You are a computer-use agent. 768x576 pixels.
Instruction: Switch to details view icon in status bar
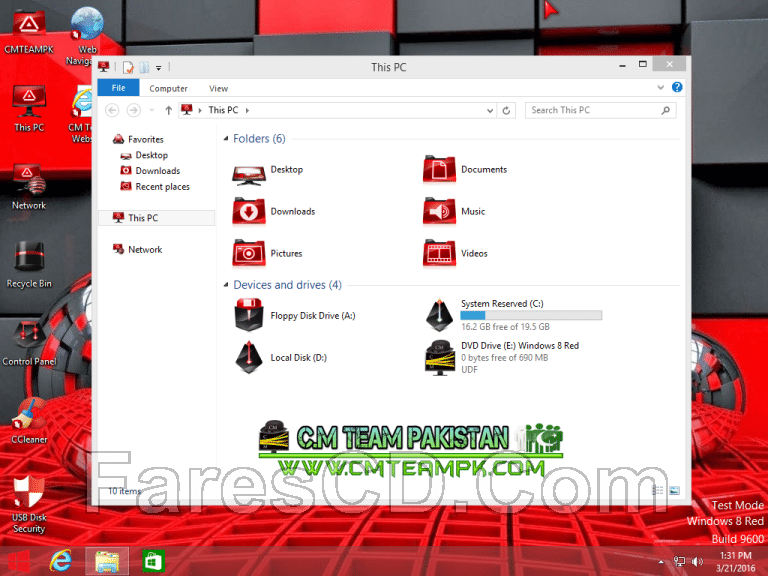click(658, 490)
